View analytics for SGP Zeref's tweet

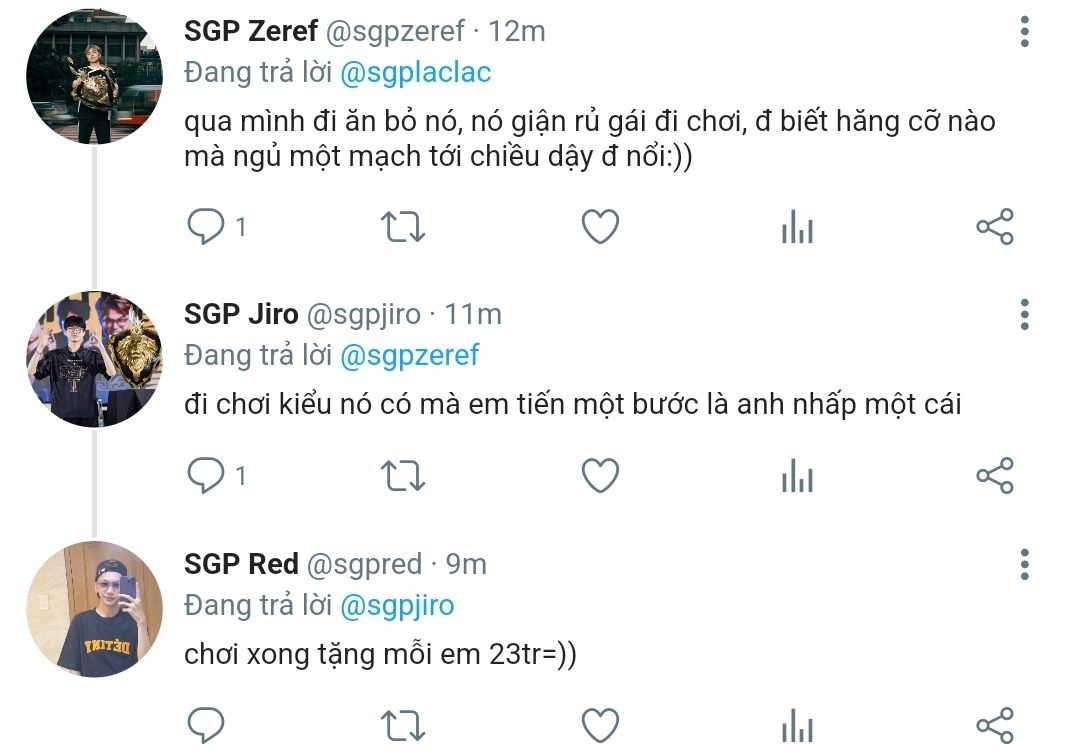coord(798,227)
